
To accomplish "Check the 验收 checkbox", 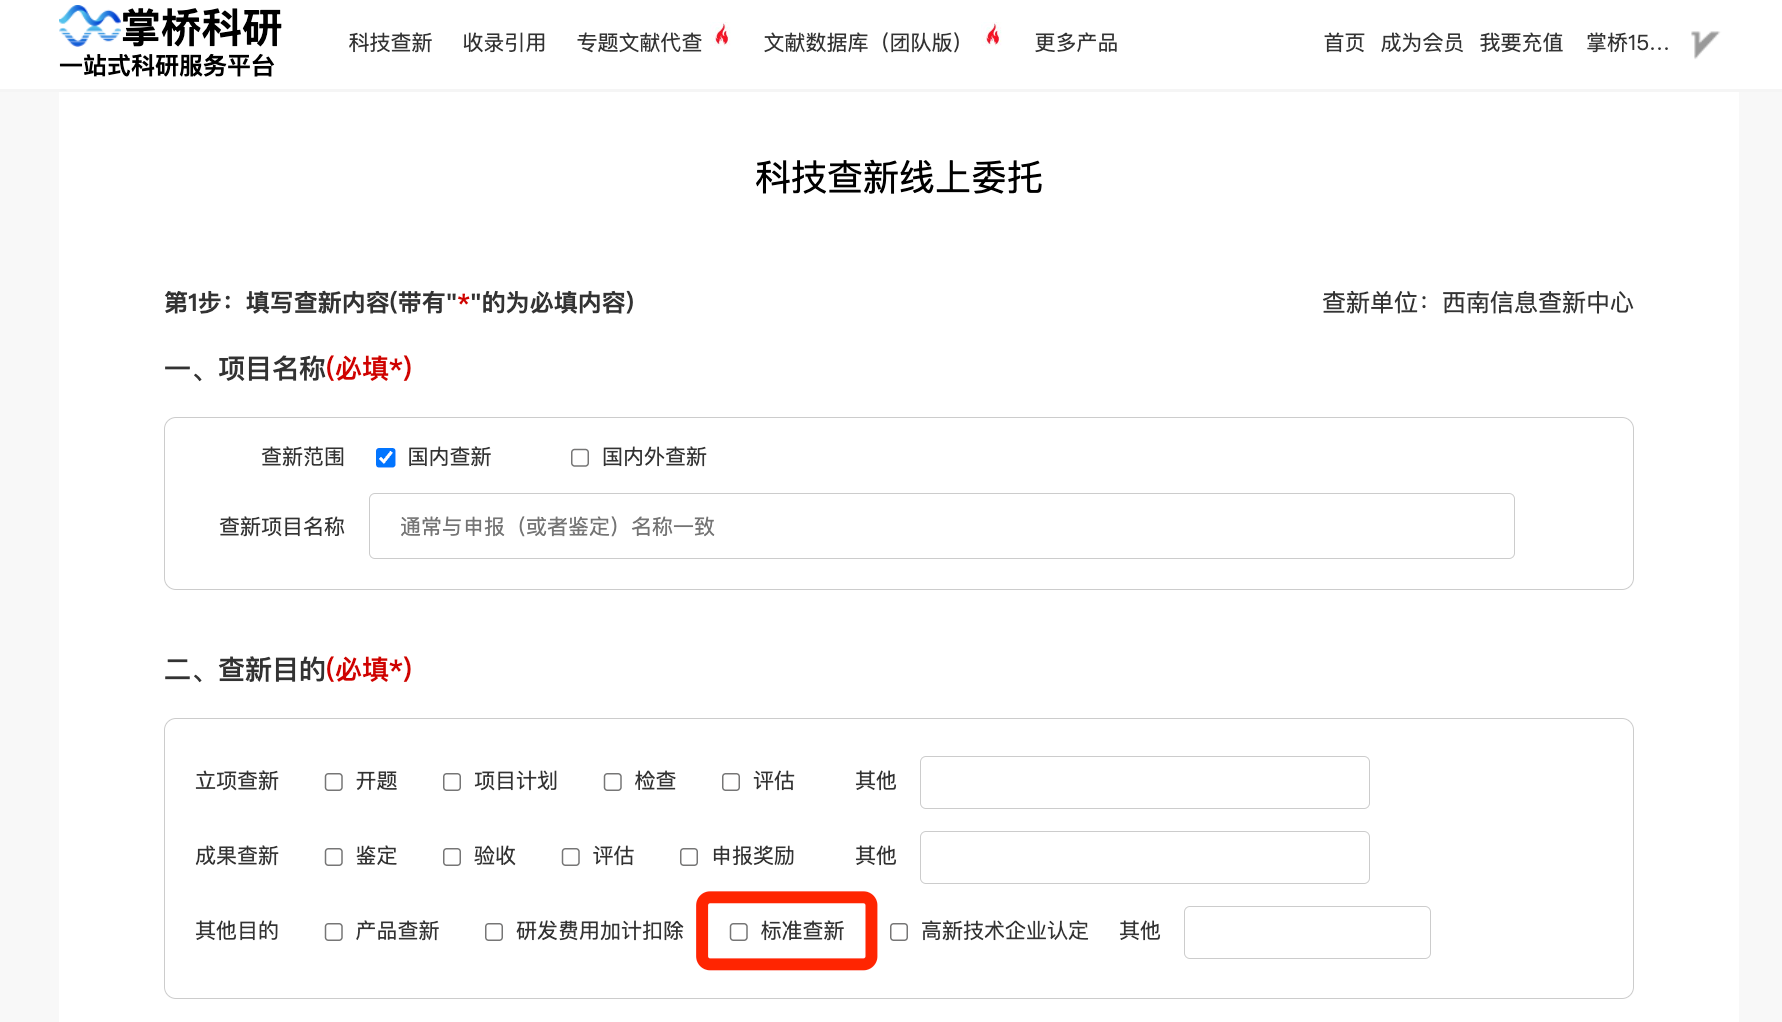I will (452, 857).
